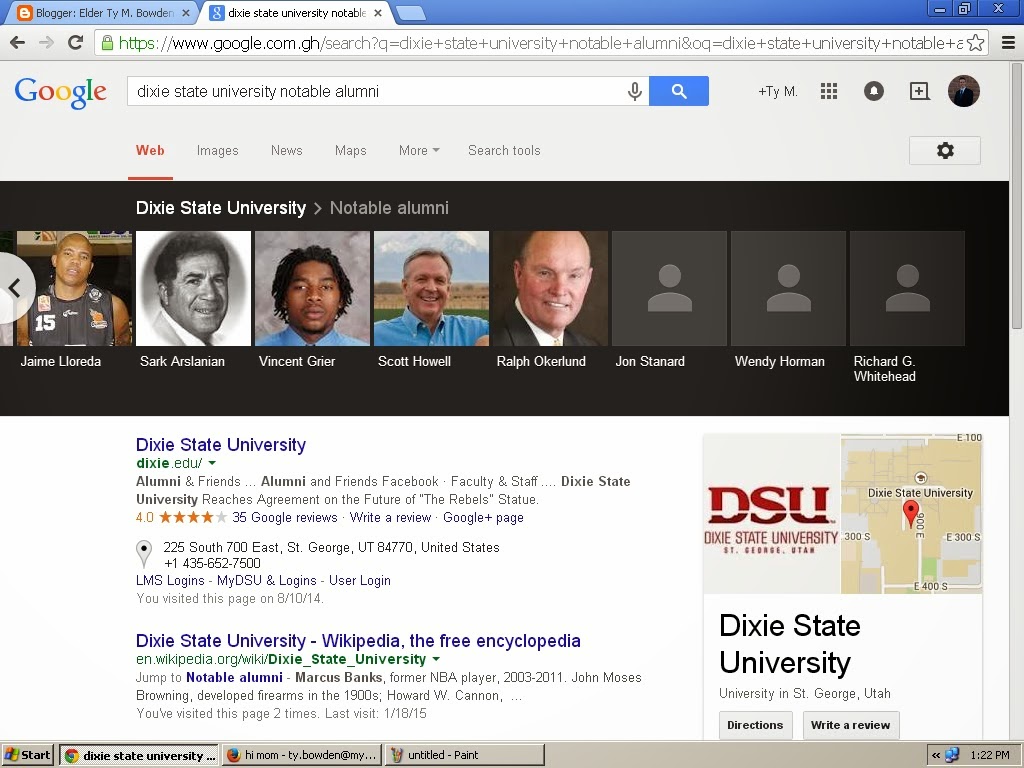Viewport: 1024px width, 768px height.
Task: Click the Write a review button in panel
Action: 850,725
